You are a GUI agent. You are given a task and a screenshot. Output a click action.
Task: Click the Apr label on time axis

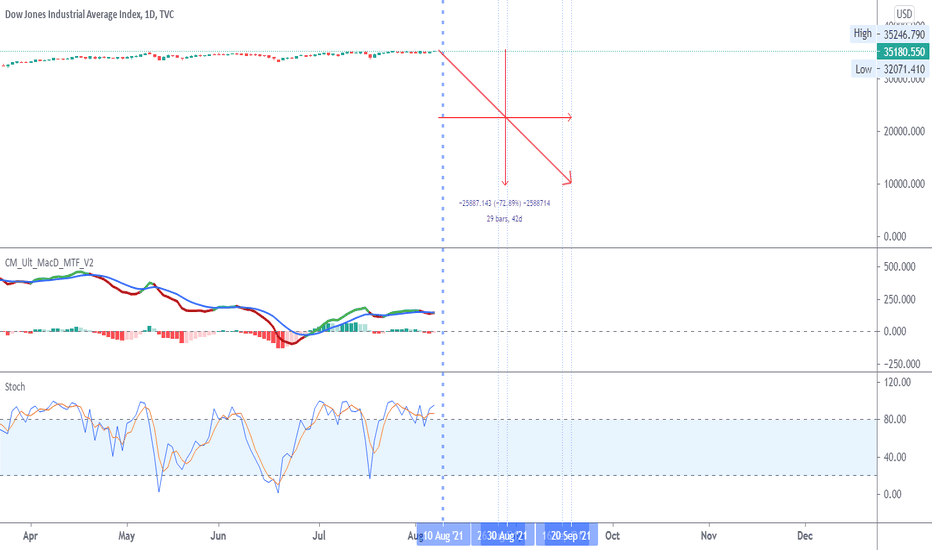[x=30, y=536]
